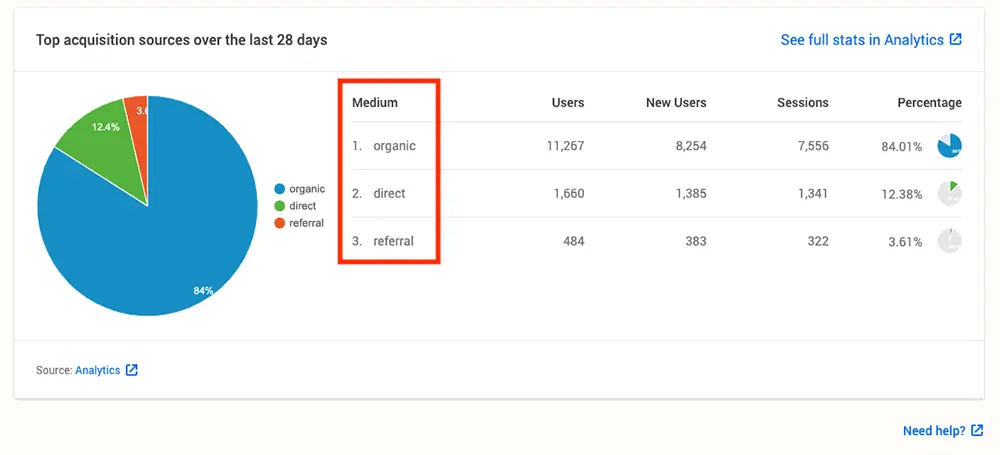The image size is (1000, 455).
Task: Click the Top acquisition sources heading
Action: [182, 40]
